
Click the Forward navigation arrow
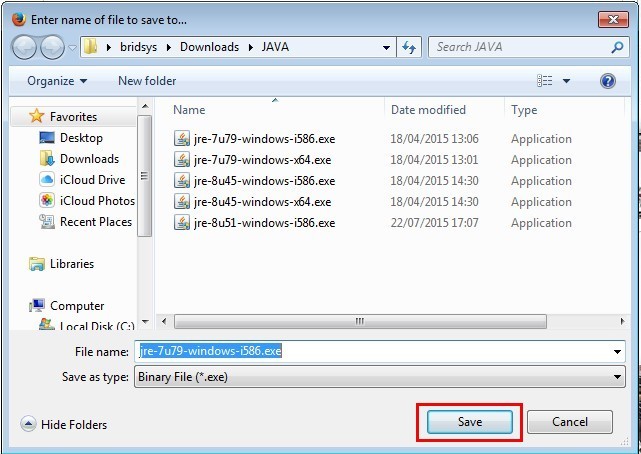click(52, 47)
